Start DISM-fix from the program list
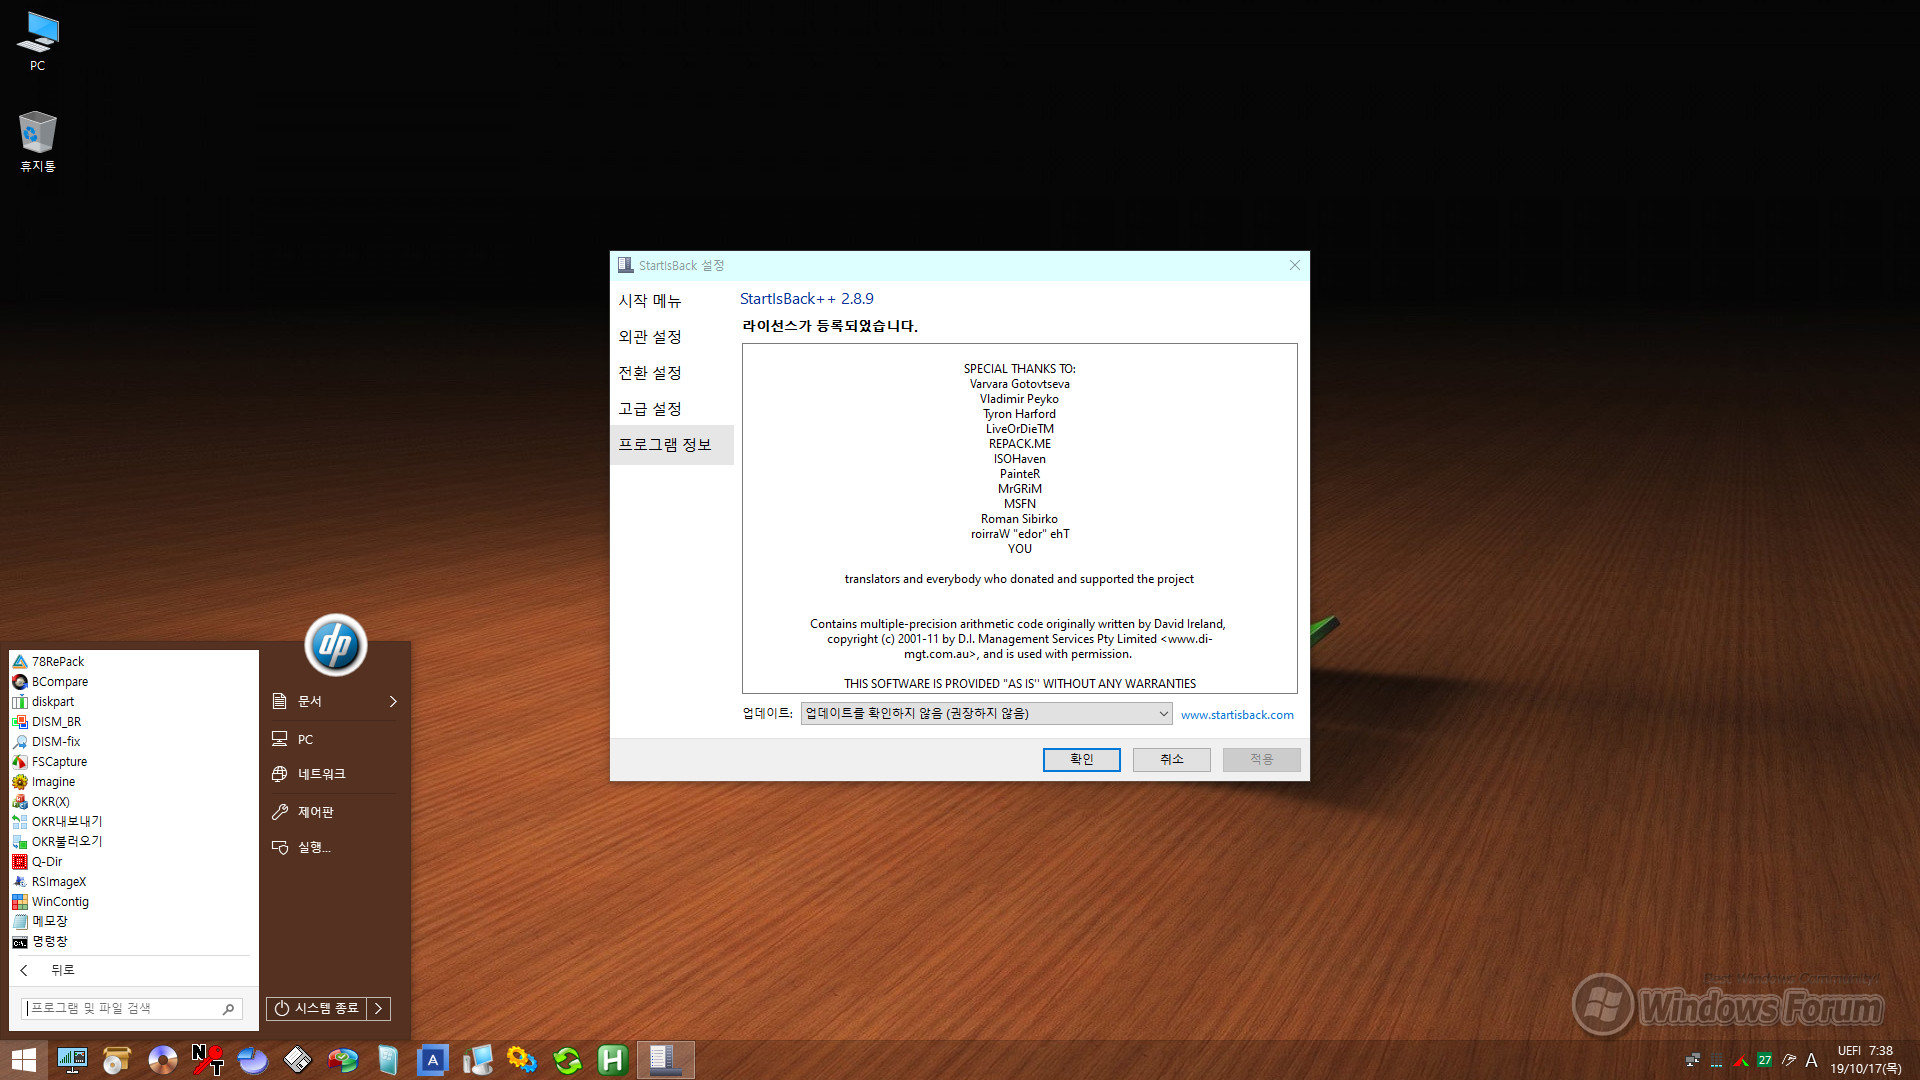 point(56,741)
